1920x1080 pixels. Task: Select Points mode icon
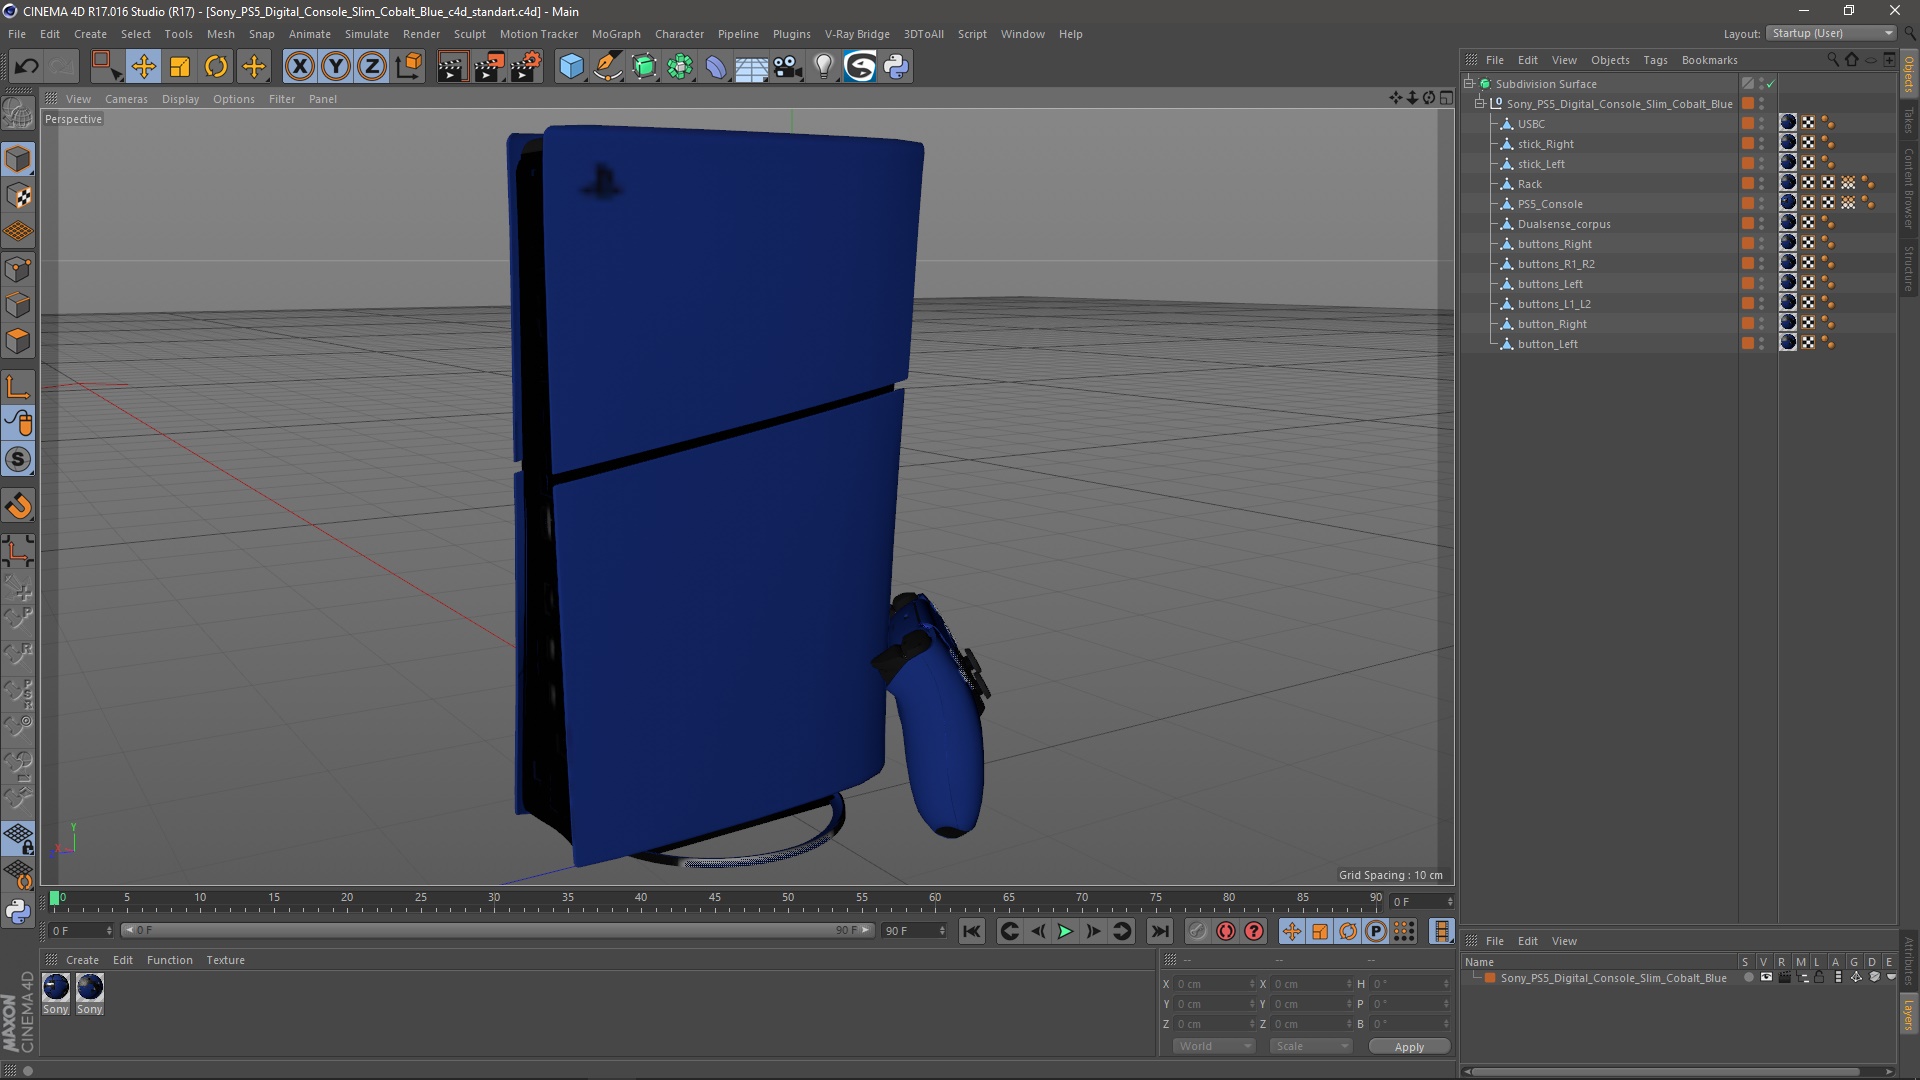point(18,268)
